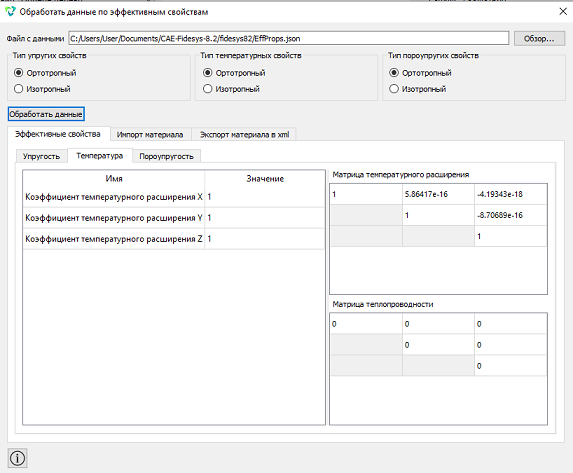Click the Значение column header
This screenshot has width=573, height=473.
265,178
